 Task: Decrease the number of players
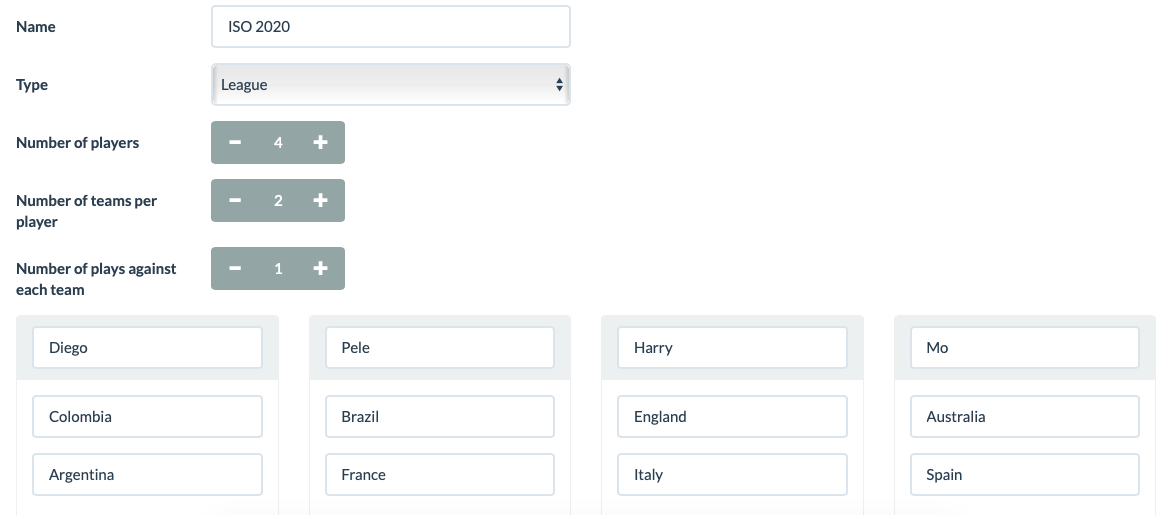click(234, 143)
